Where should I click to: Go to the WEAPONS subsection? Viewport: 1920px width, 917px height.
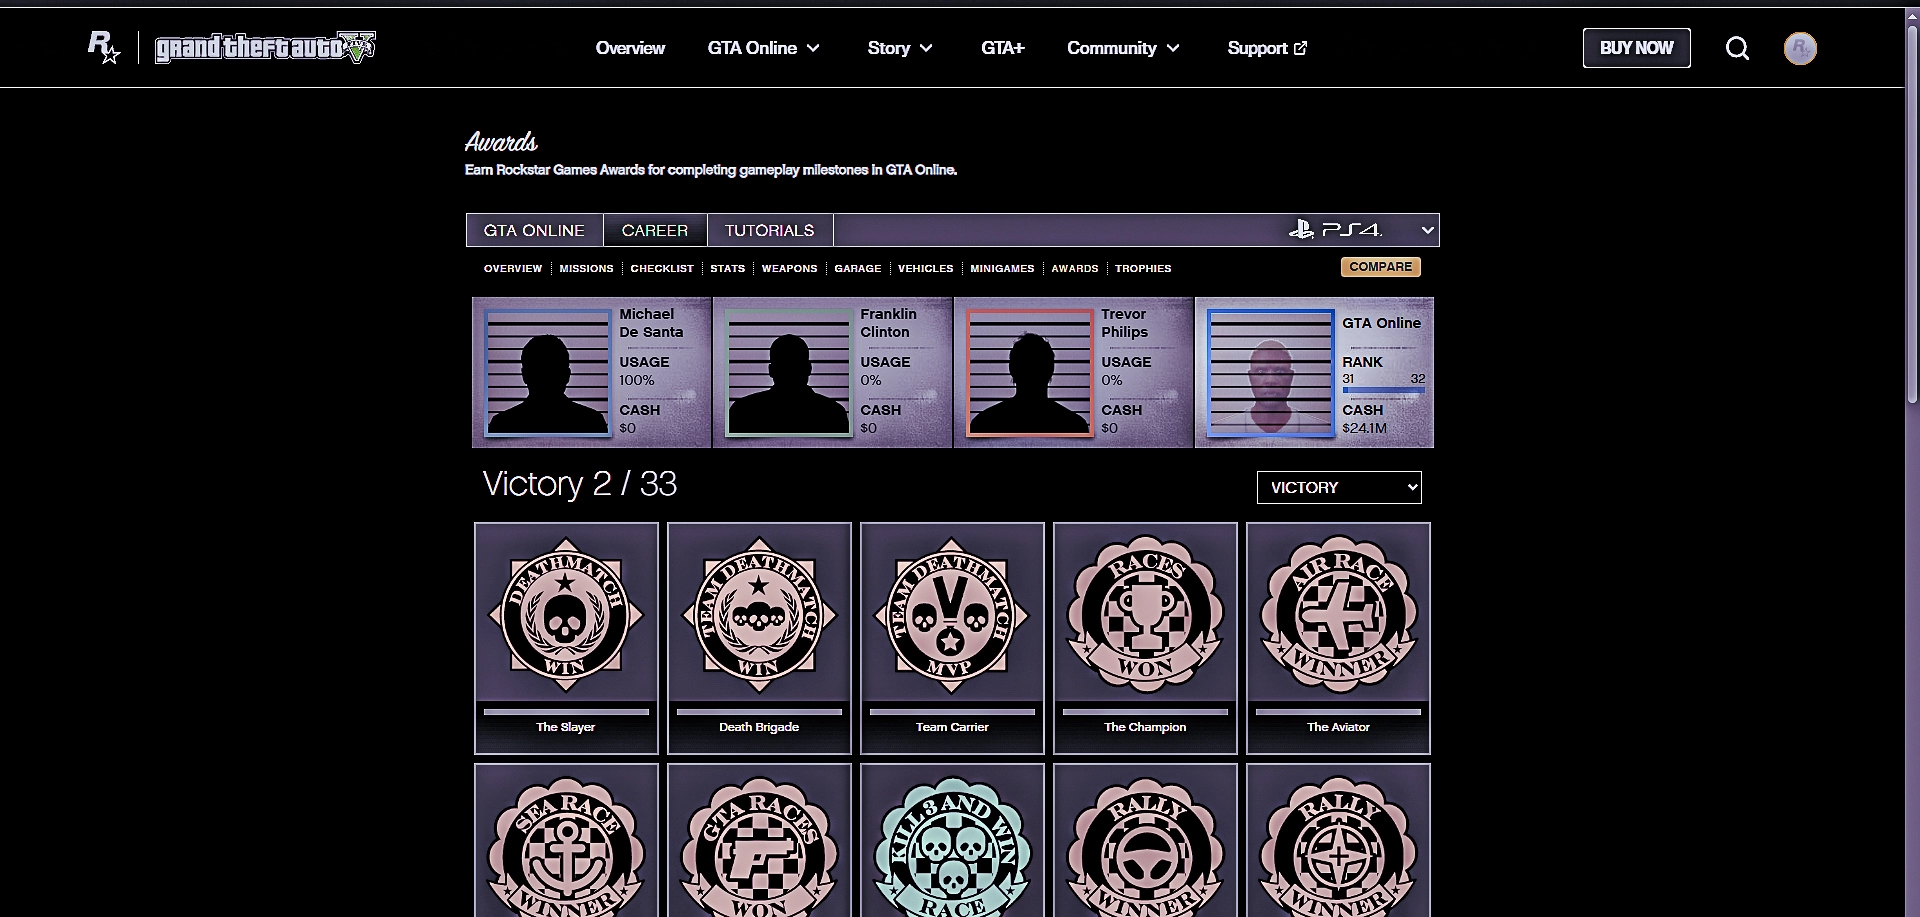(789, 268)
